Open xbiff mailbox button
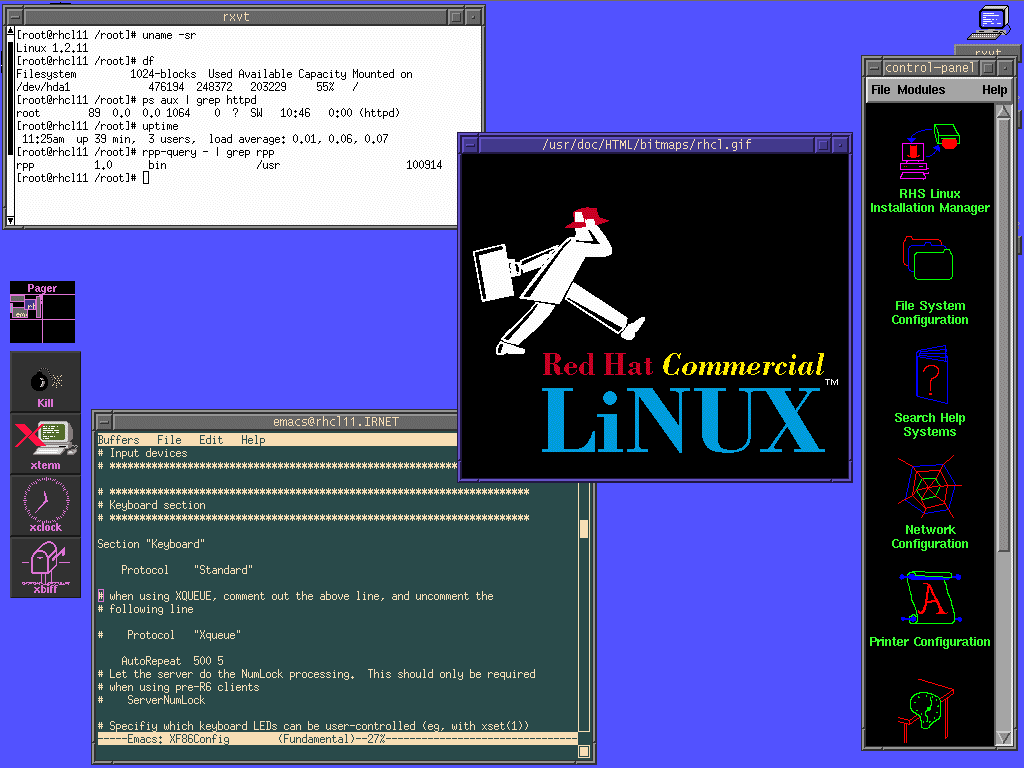Viewport: 1024px width, 768px height. (46, 568)
